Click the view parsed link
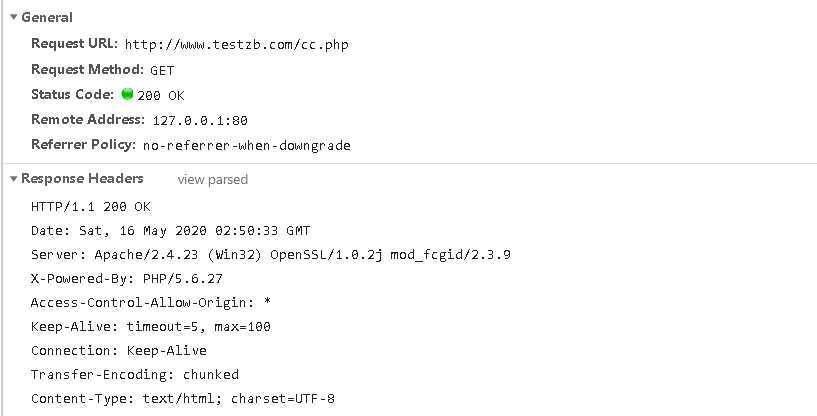This screenshot has height=416, width=817. coord(213,179)
